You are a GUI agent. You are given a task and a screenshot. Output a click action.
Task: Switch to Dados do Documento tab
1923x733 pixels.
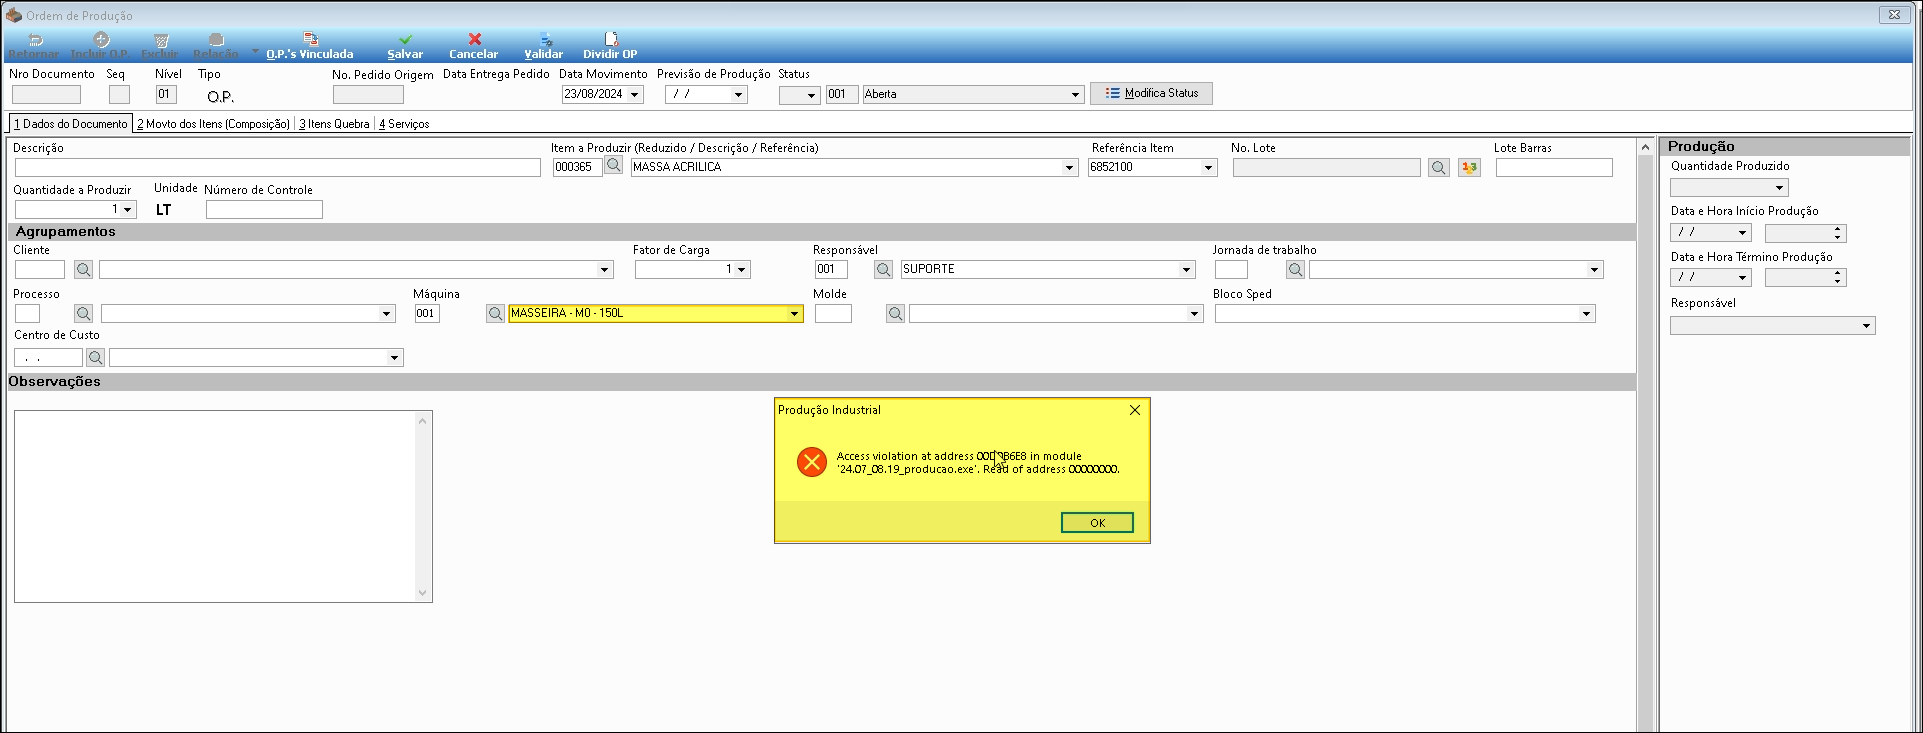(x=70, y=124)
